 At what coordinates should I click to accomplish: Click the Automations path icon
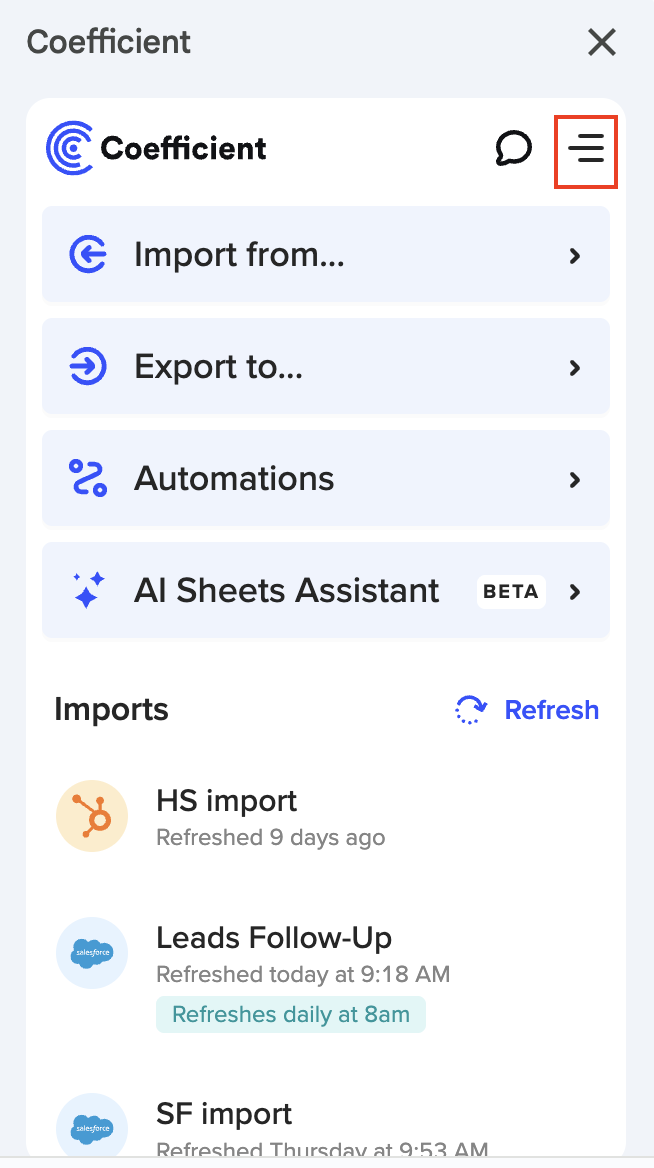pyautogui.click(x=88, y=479)
